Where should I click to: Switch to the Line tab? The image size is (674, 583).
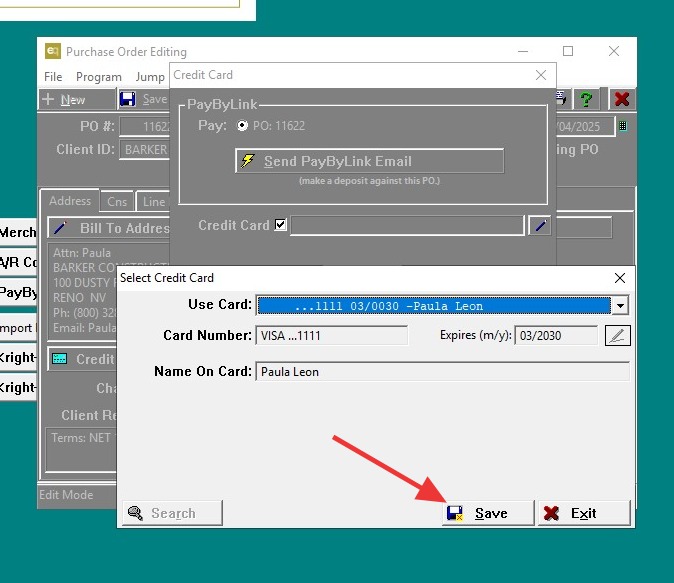click(x=154, y=202)
